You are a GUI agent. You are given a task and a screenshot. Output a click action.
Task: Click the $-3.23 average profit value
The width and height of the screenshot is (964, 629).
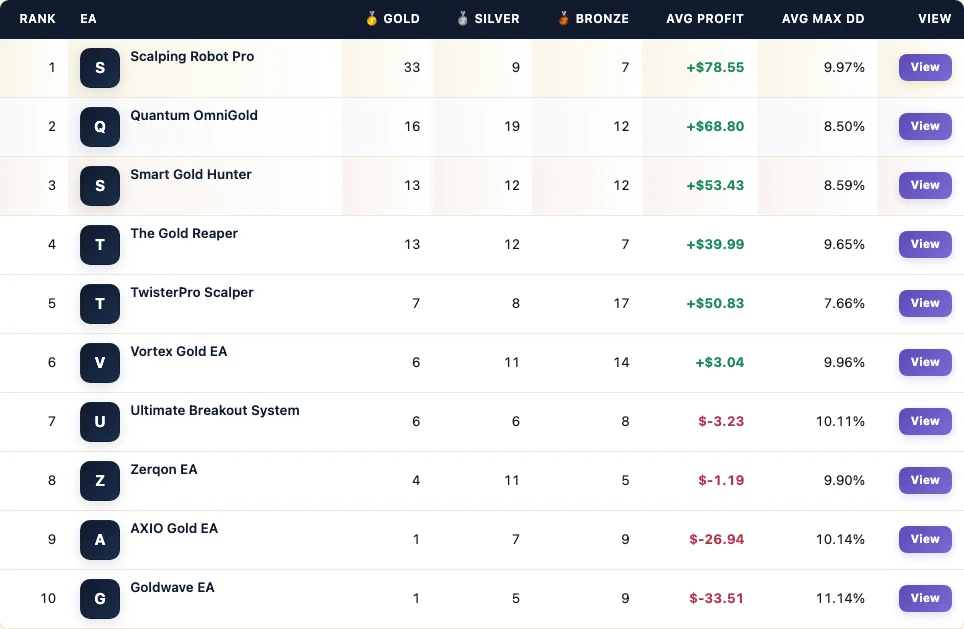click(721, 422)
